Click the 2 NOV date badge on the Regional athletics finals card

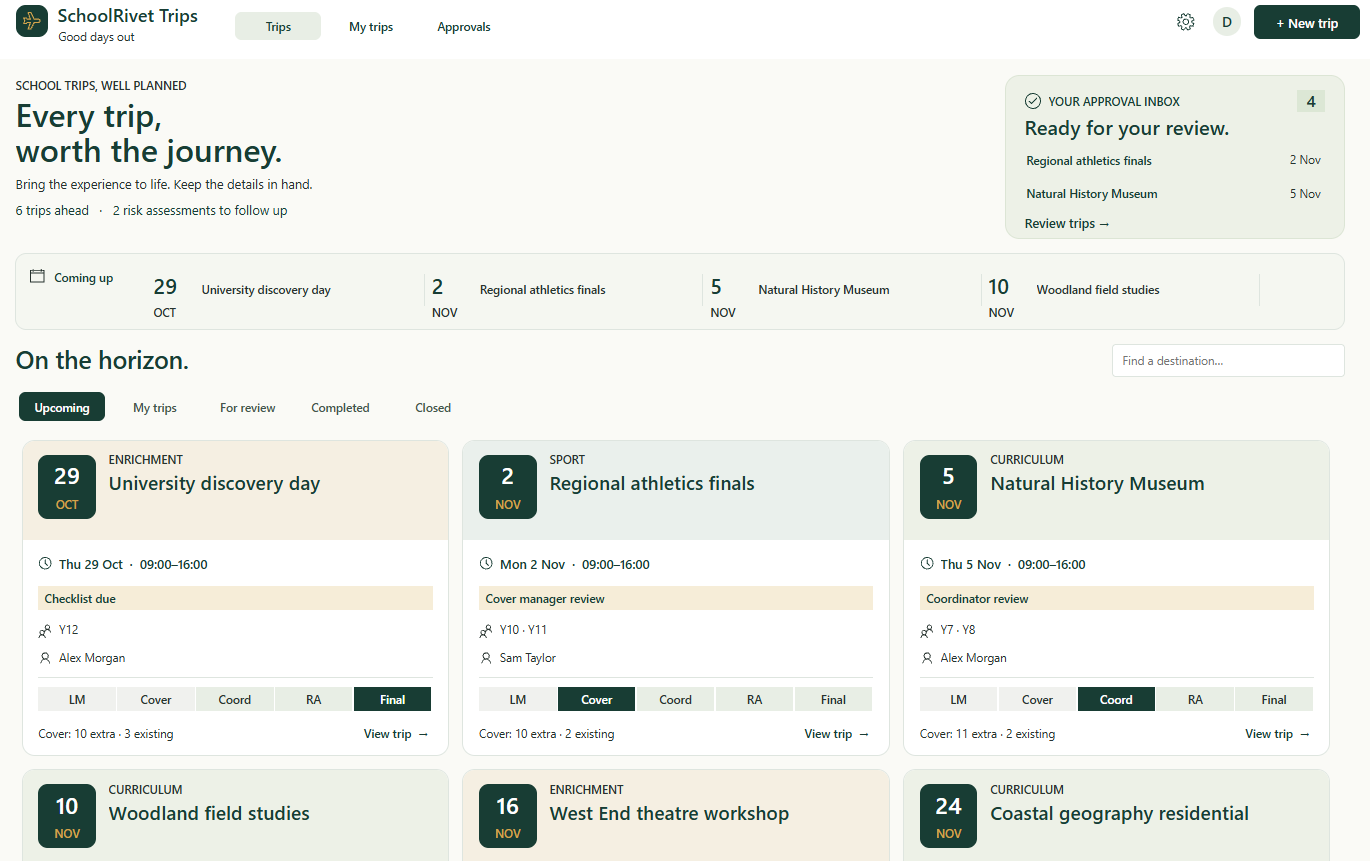pos(508,487)
